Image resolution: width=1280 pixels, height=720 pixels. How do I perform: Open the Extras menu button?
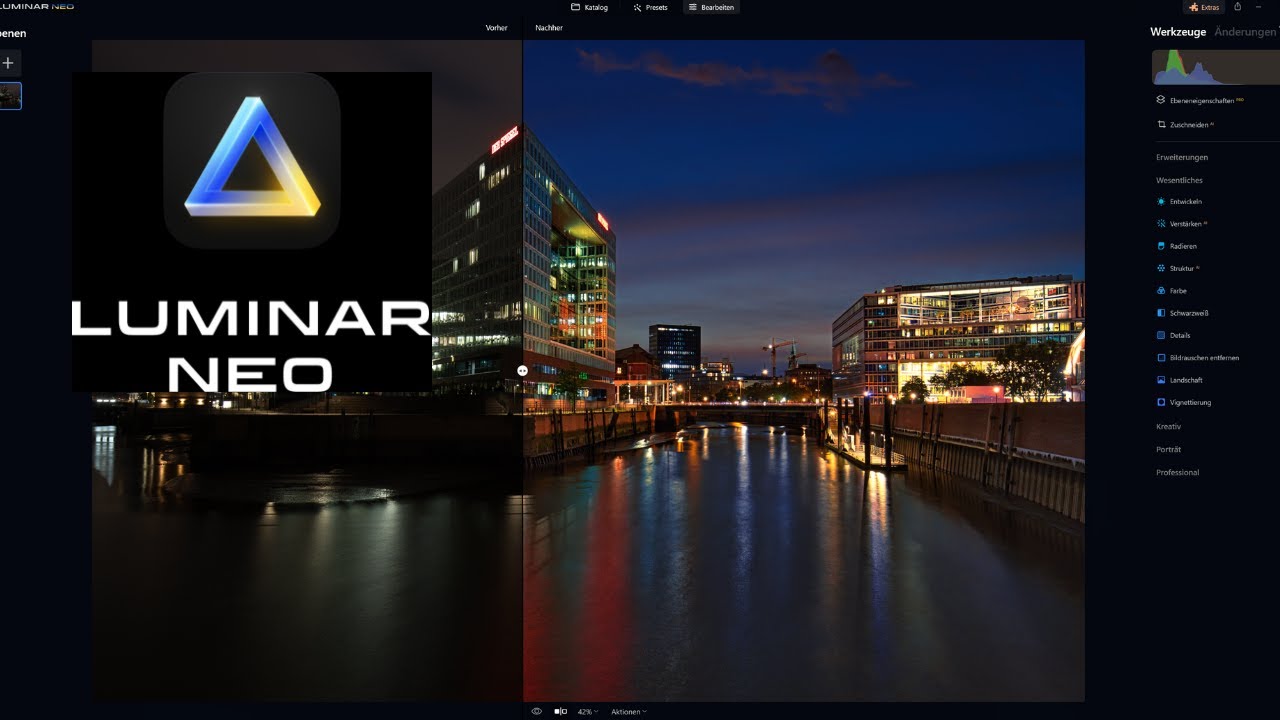(x=1204, y=7)
